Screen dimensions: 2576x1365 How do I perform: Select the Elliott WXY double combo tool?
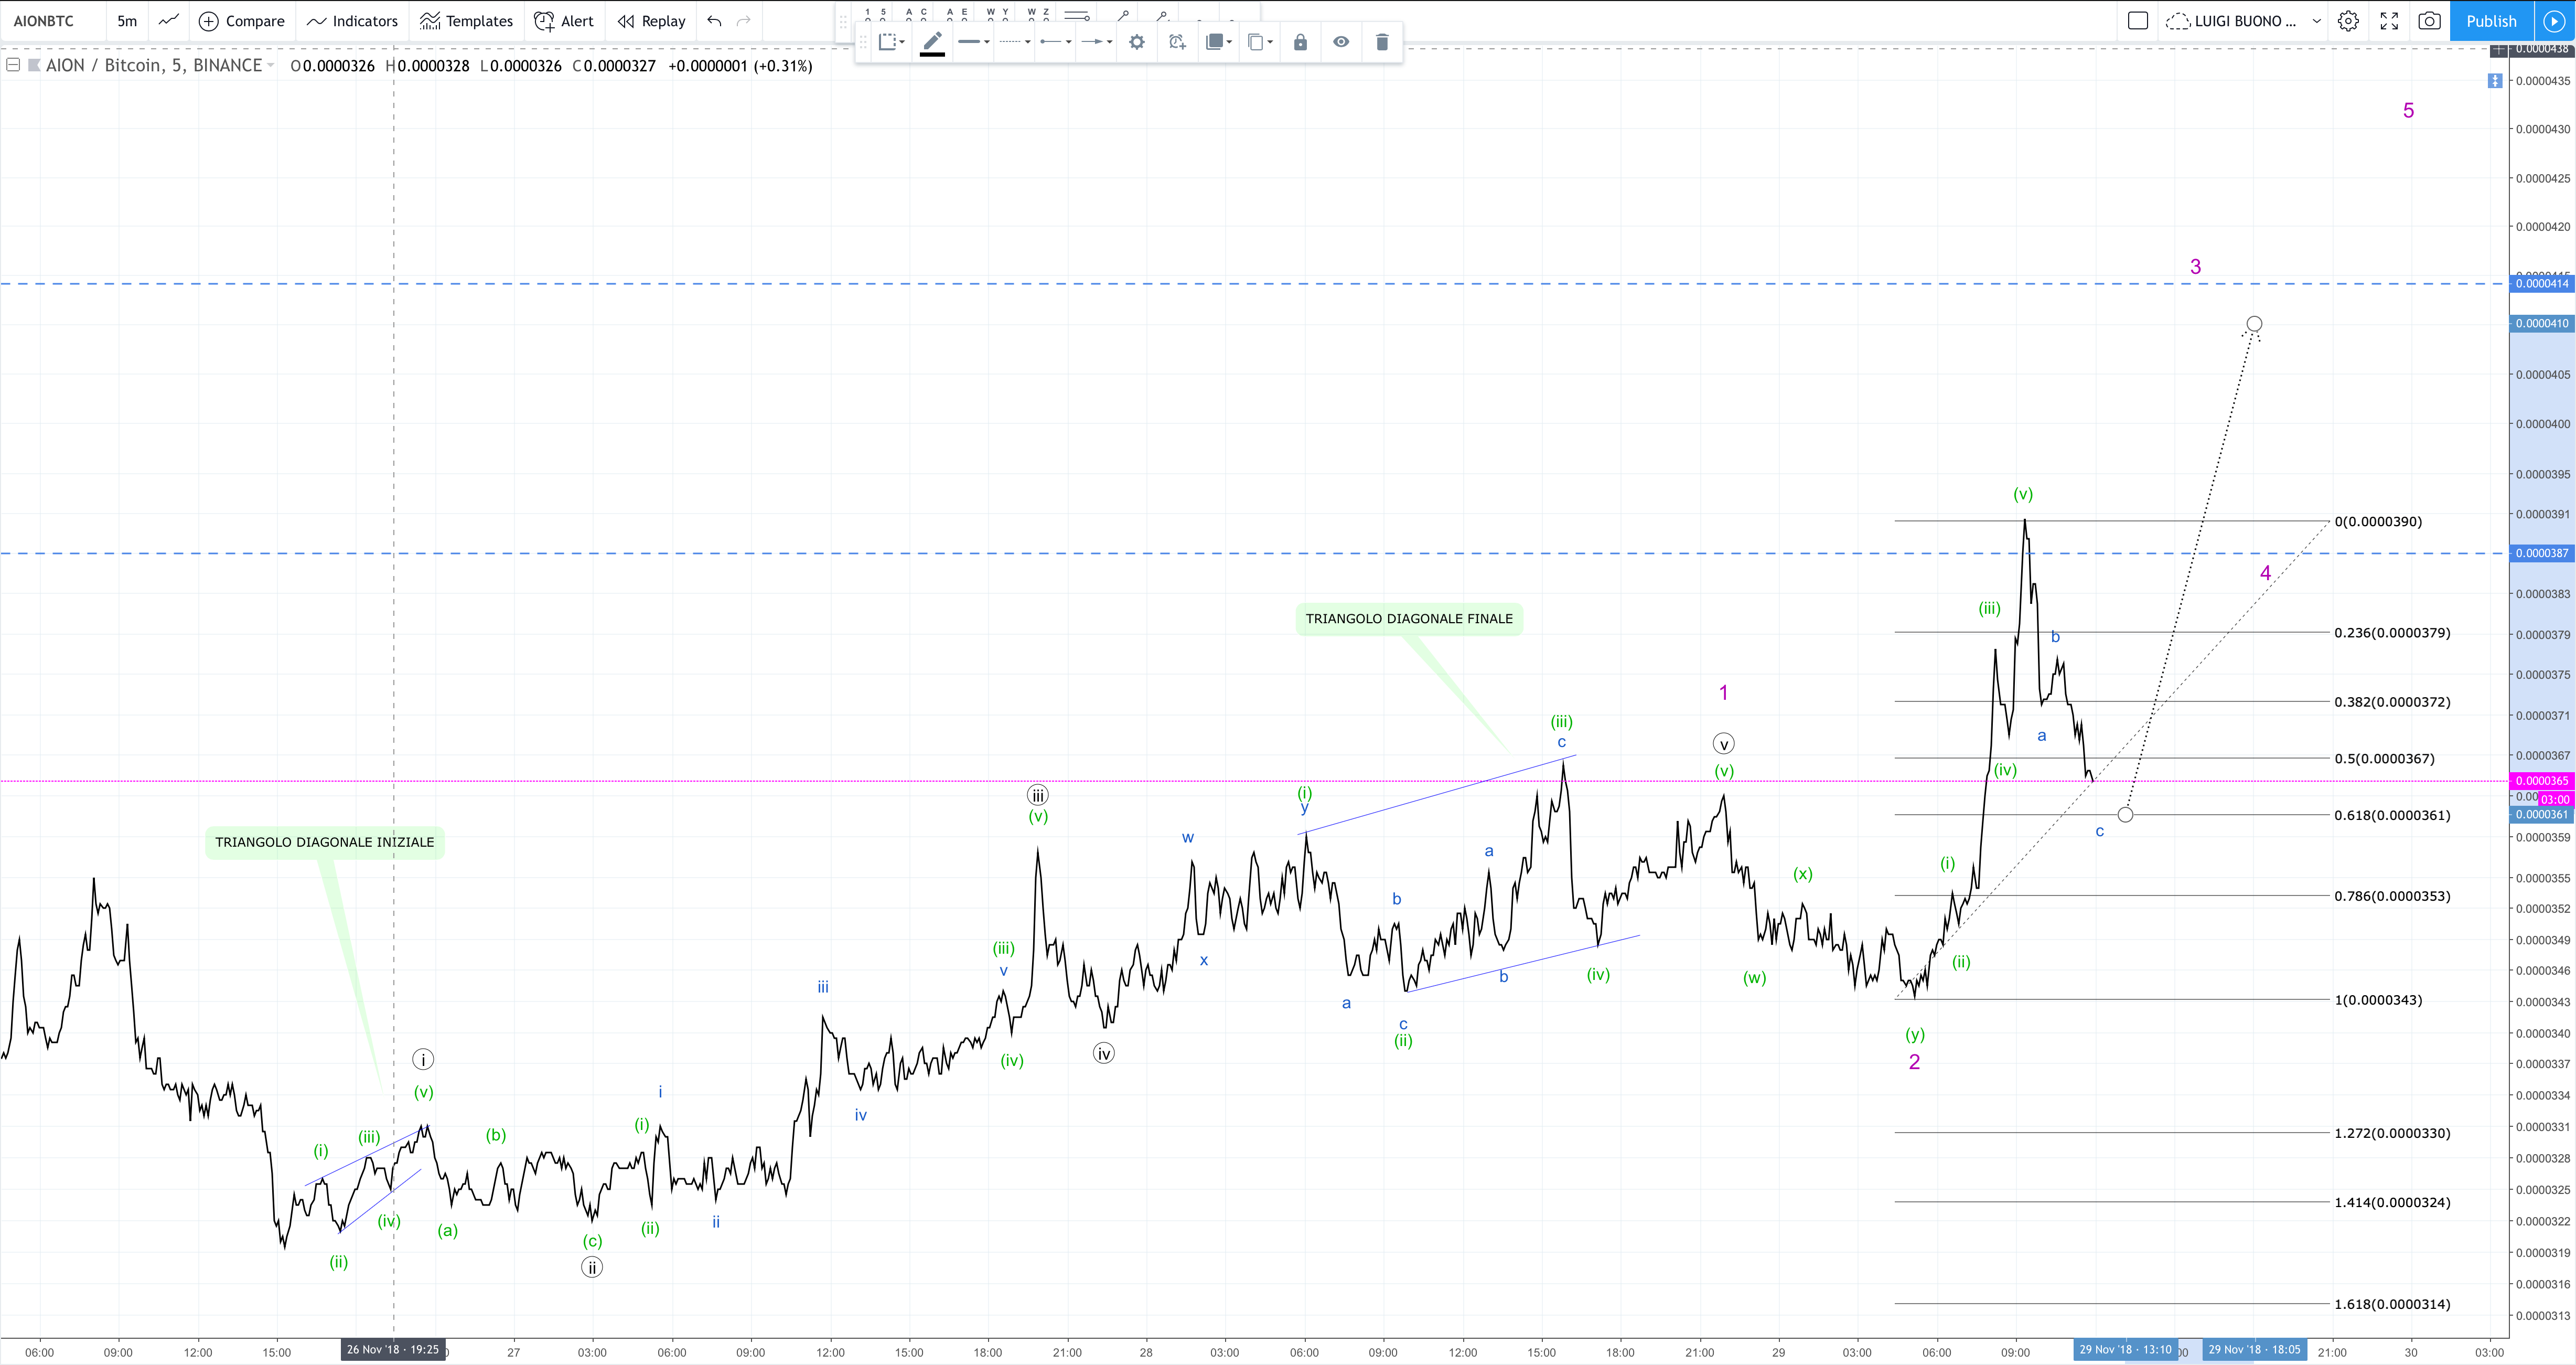point(998,13)
